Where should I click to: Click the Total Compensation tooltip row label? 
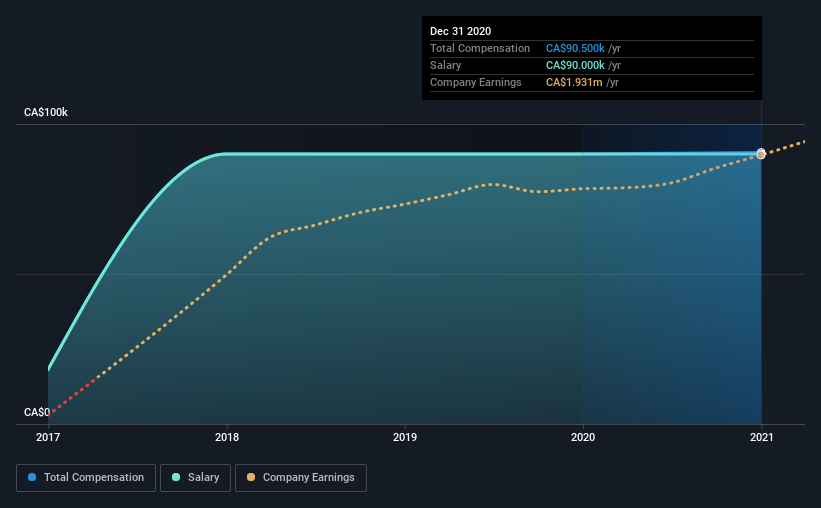[x=480, y=48]
